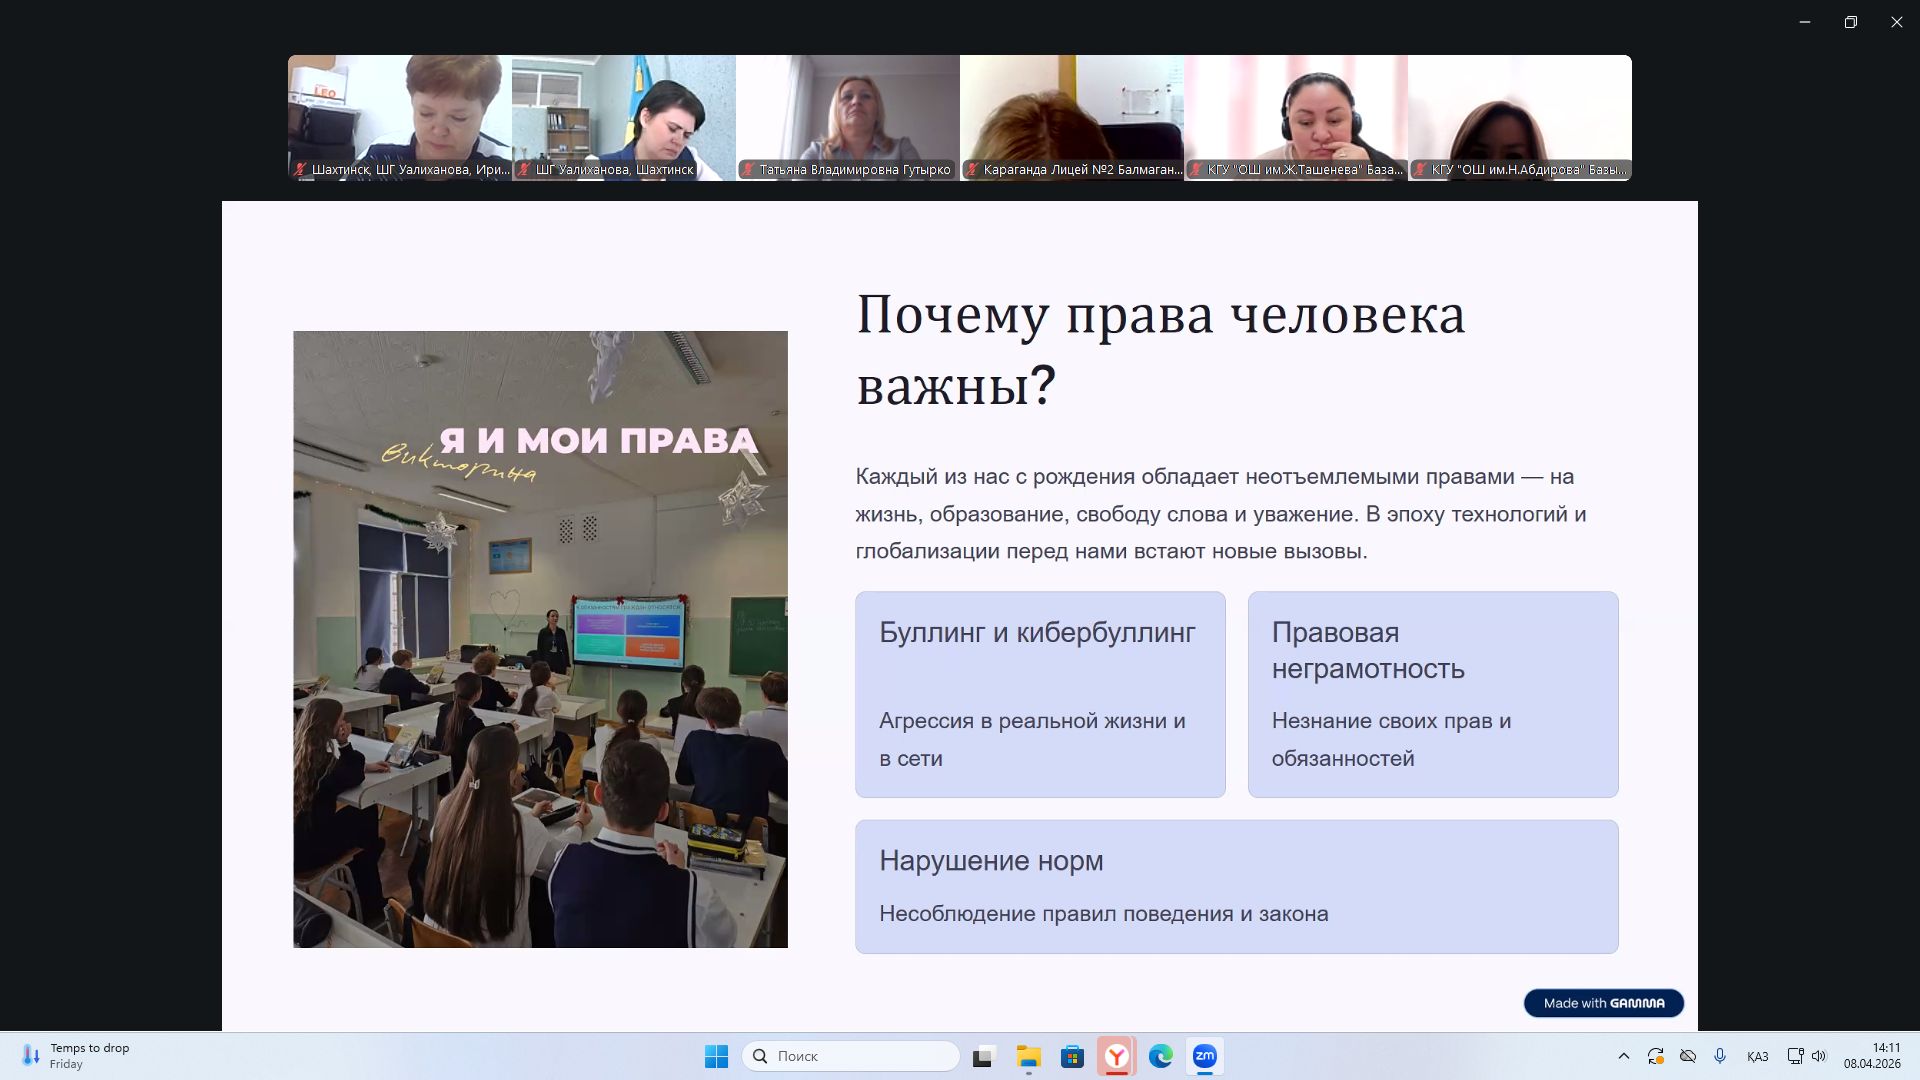Click the microphone tray icon
1920x1080 pixels.
1720,1056
